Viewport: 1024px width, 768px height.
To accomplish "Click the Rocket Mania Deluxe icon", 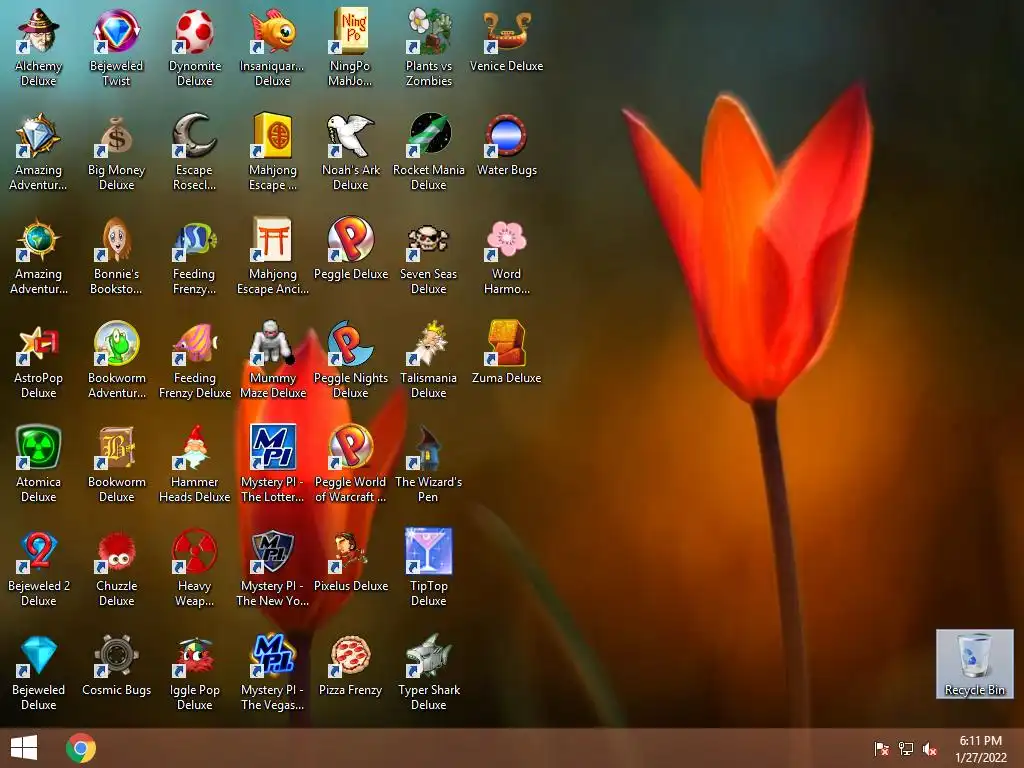I will point(428,135).
